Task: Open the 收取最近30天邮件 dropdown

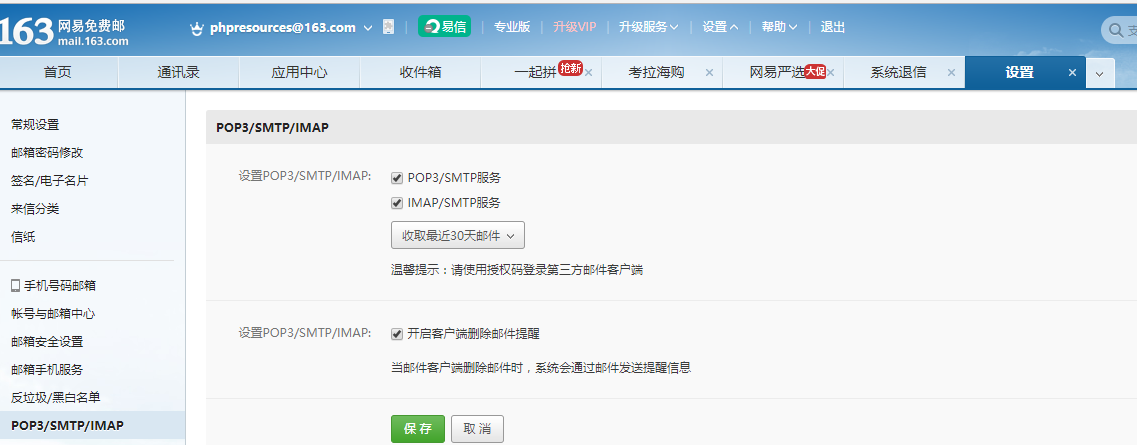Action: 457,236
